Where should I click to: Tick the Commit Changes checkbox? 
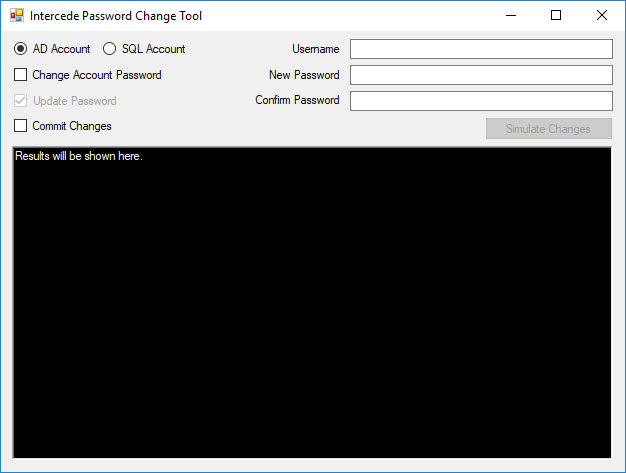click(x=20, y=126)
